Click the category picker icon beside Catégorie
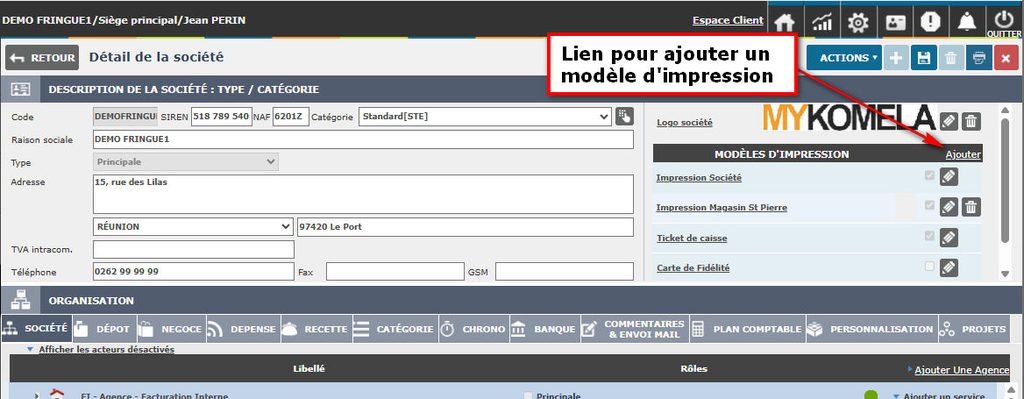Screen dimensions: 1024x399 [x=624, y=117]
